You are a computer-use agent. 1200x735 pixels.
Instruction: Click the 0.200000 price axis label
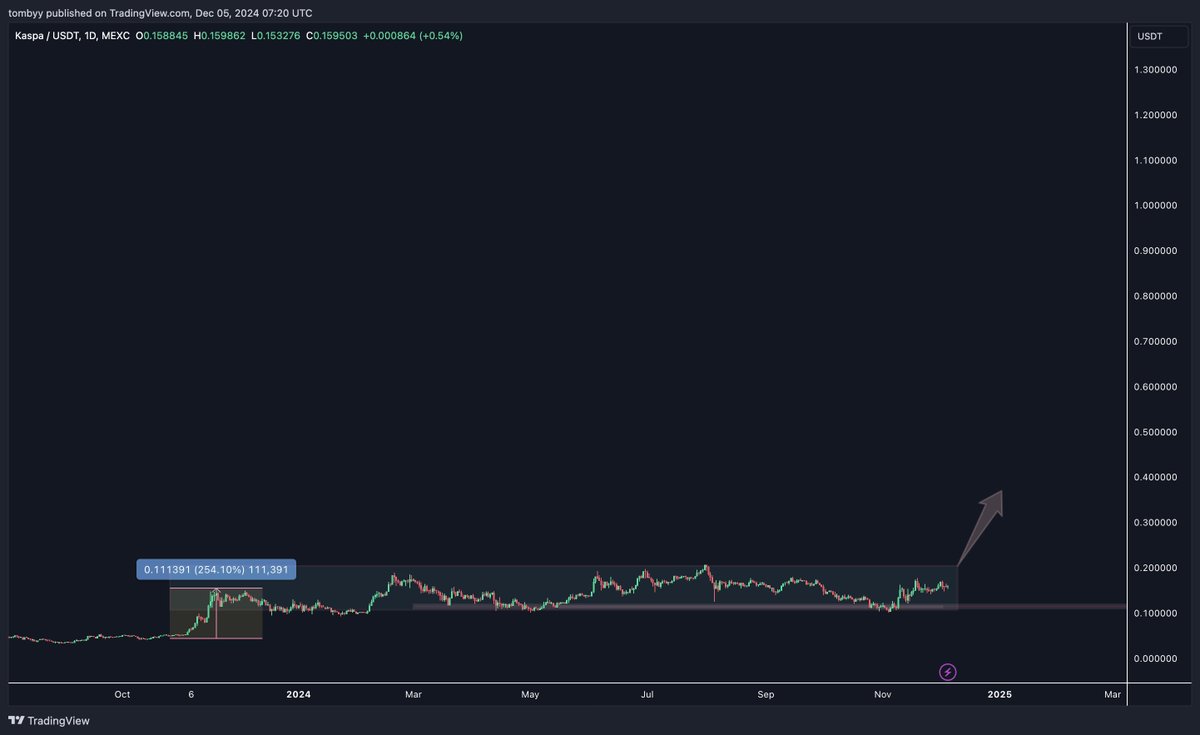(1157, 568)
